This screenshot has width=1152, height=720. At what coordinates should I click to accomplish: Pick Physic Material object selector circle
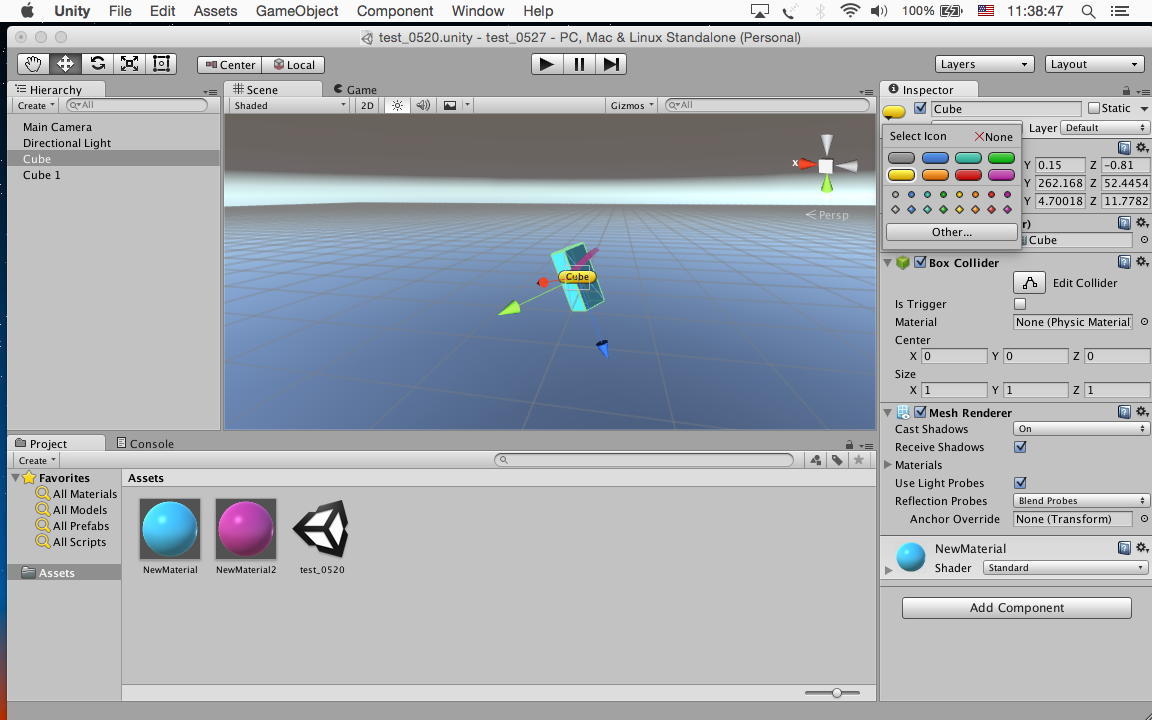coord(1144,322)
